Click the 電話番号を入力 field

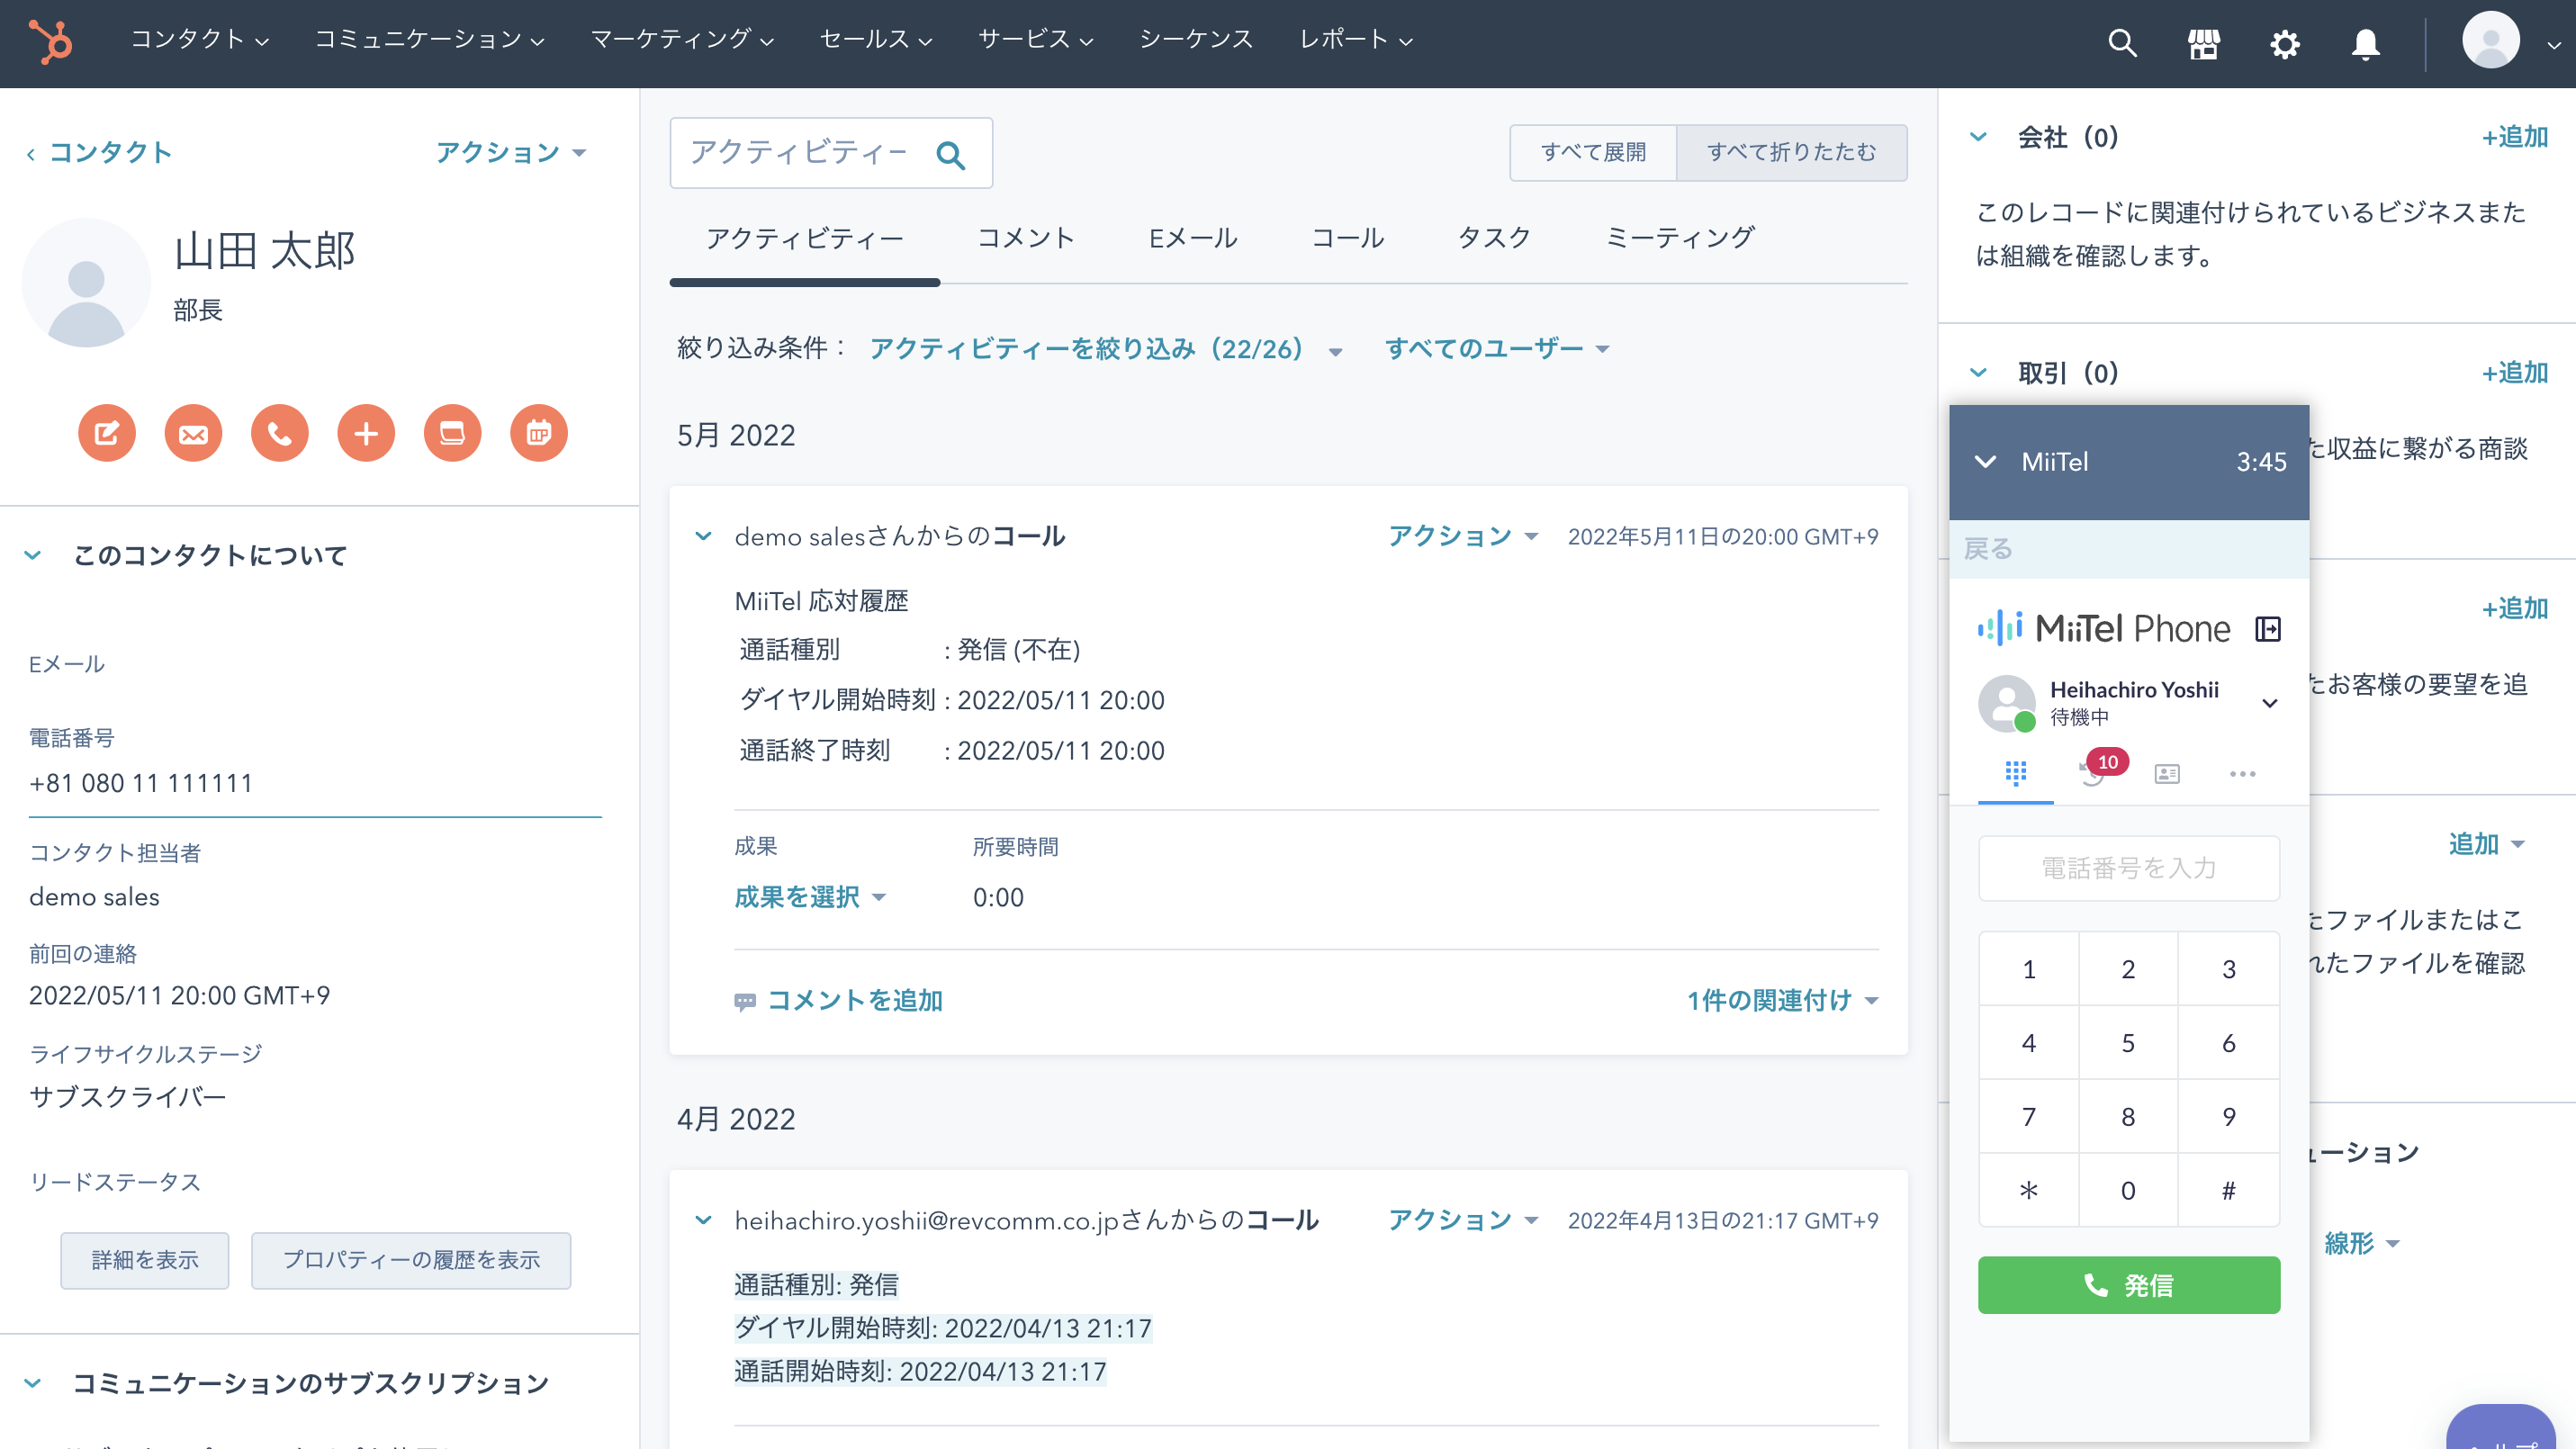2128,867
